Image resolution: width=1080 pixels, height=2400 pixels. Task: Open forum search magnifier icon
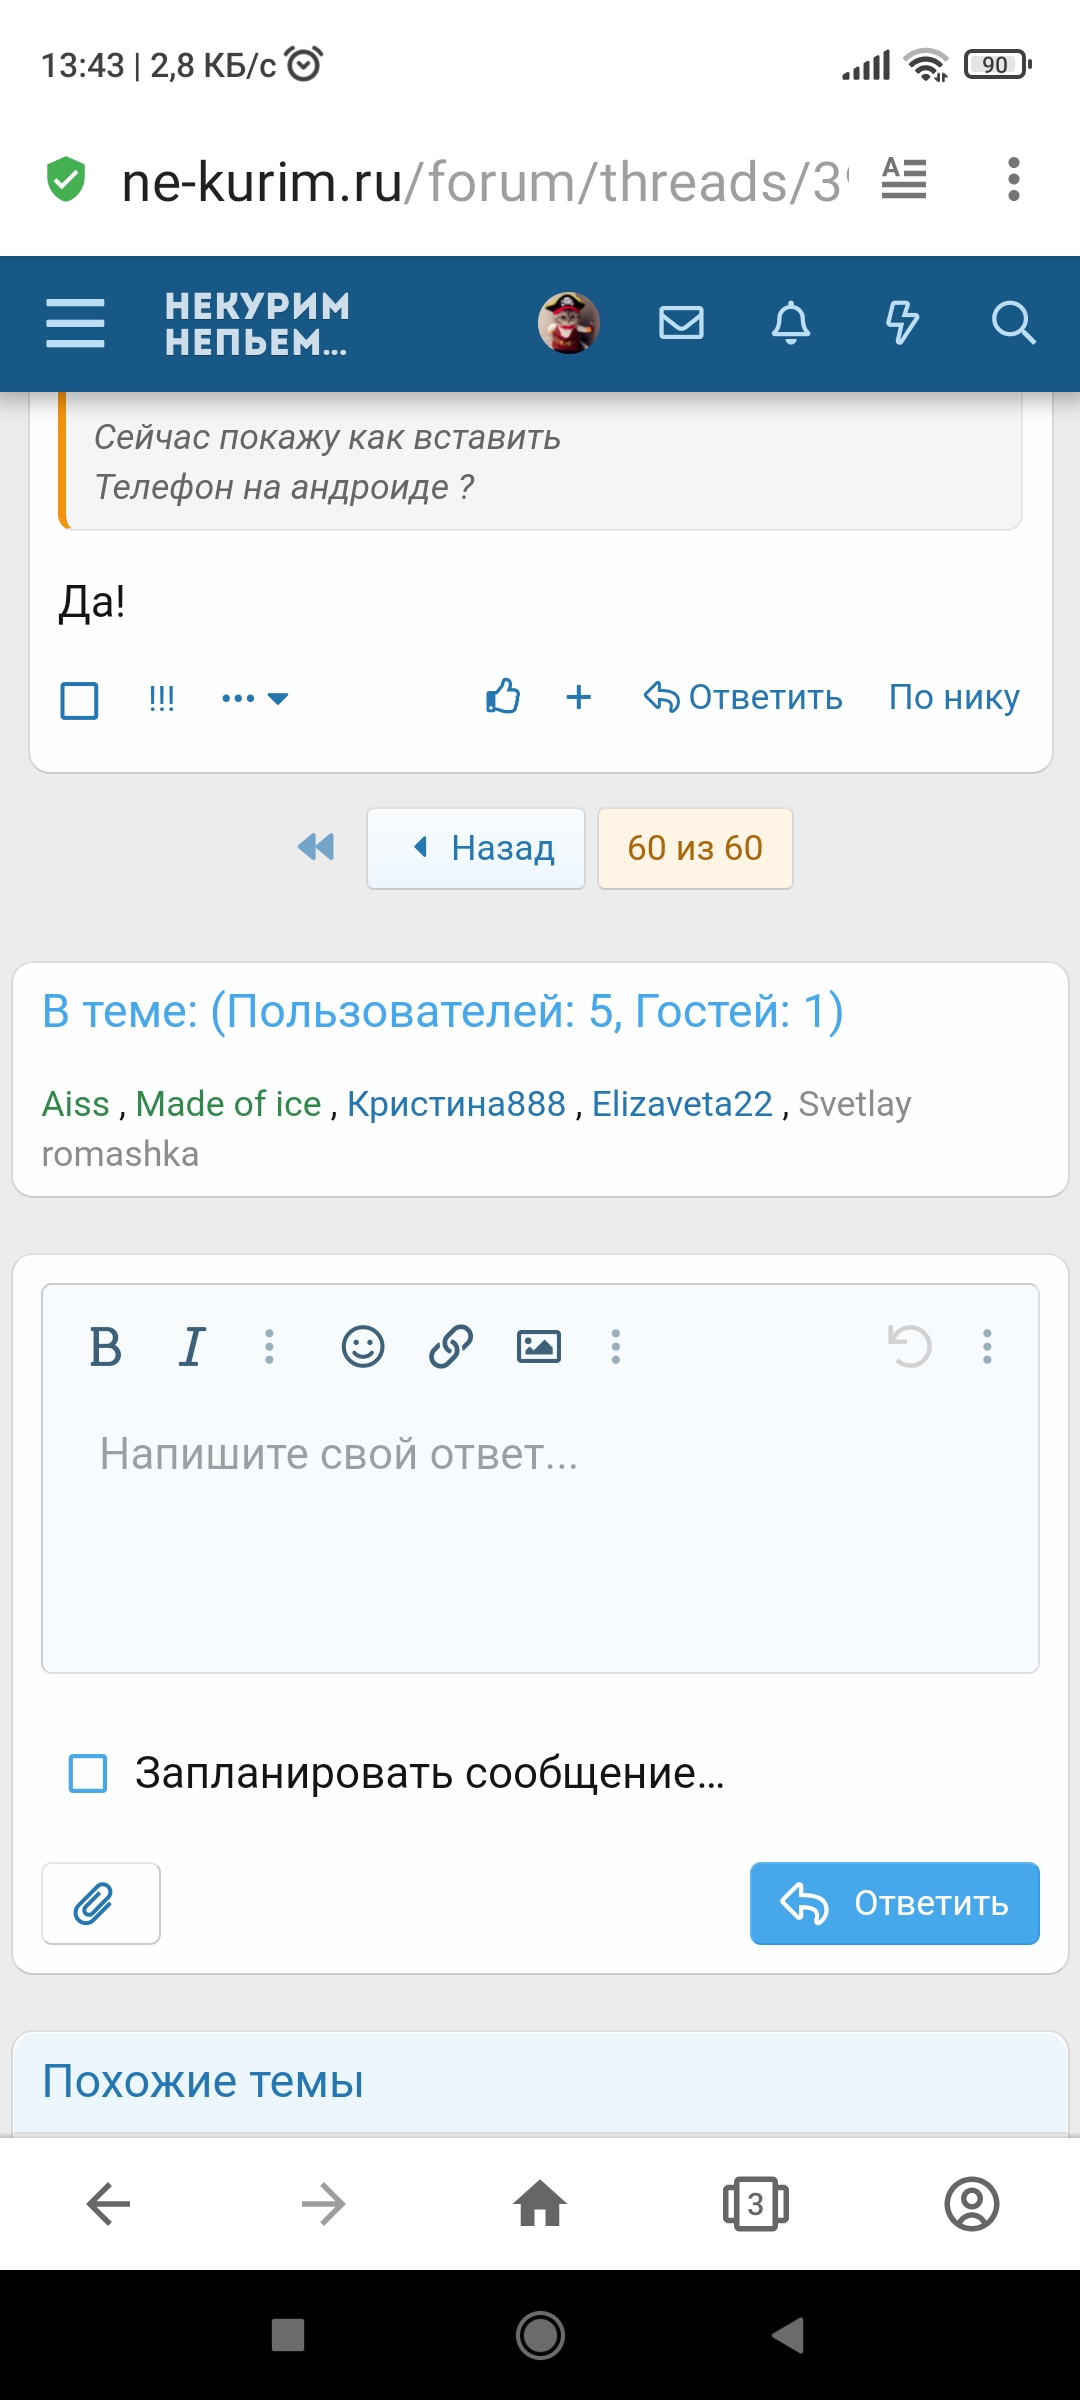click(x=1012, y=323)
